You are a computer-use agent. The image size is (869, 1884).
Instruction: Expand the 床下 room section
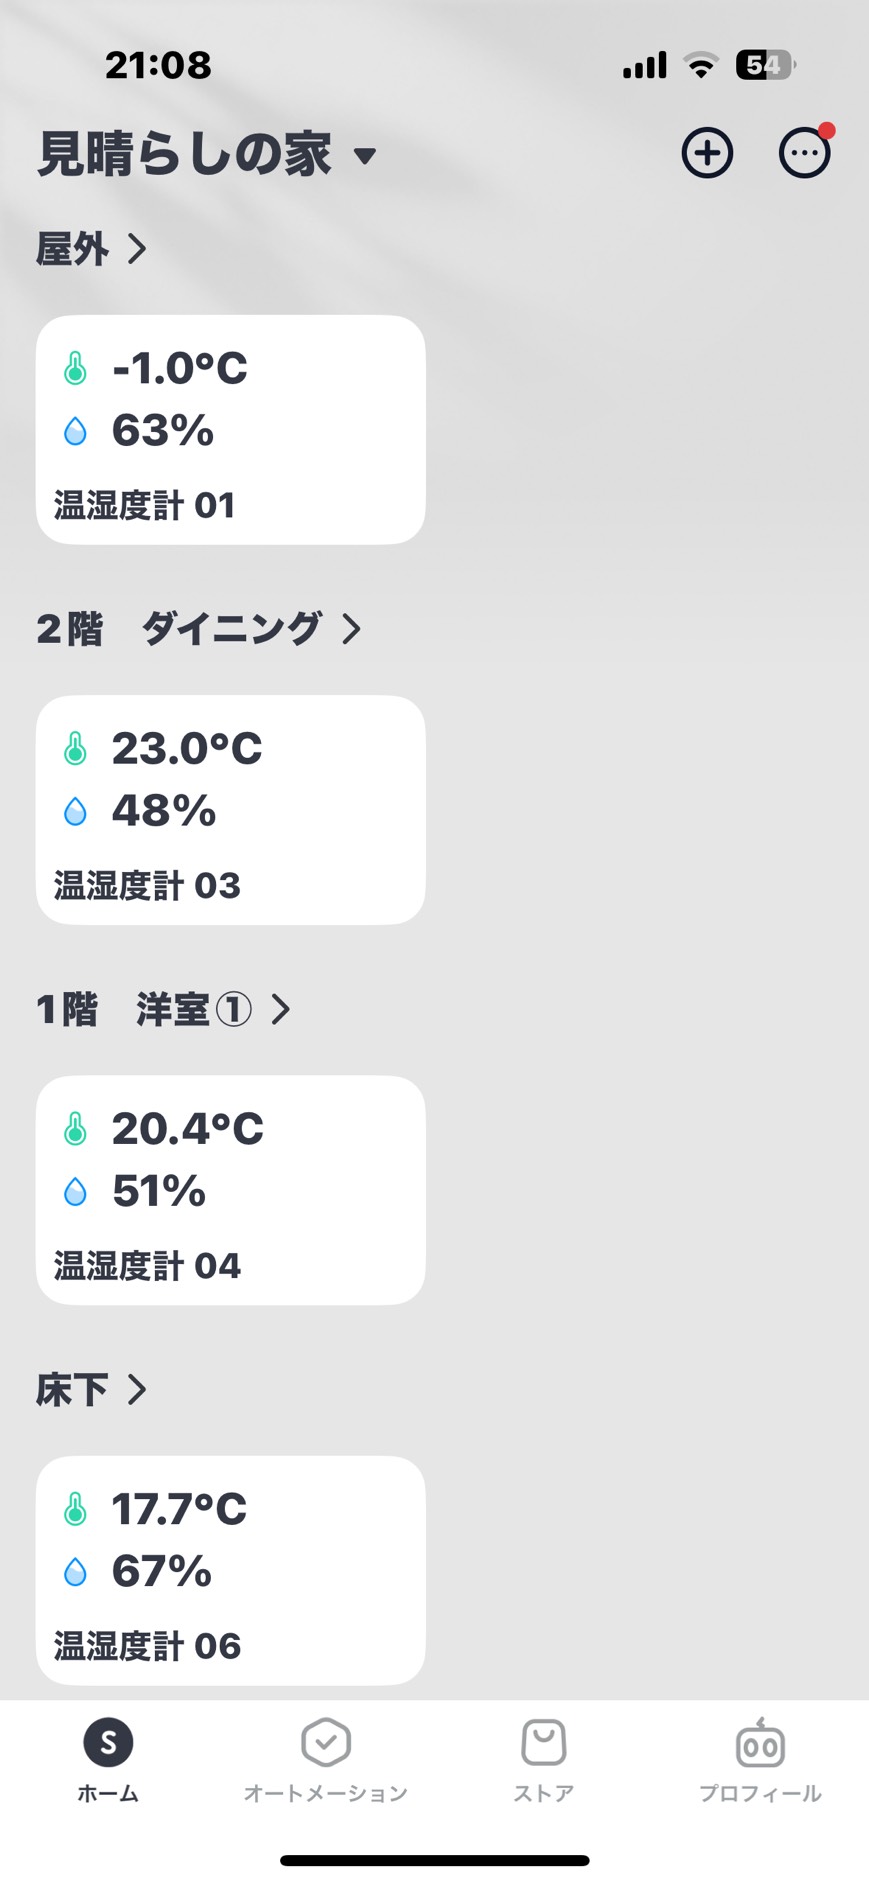coord(91,1390)
